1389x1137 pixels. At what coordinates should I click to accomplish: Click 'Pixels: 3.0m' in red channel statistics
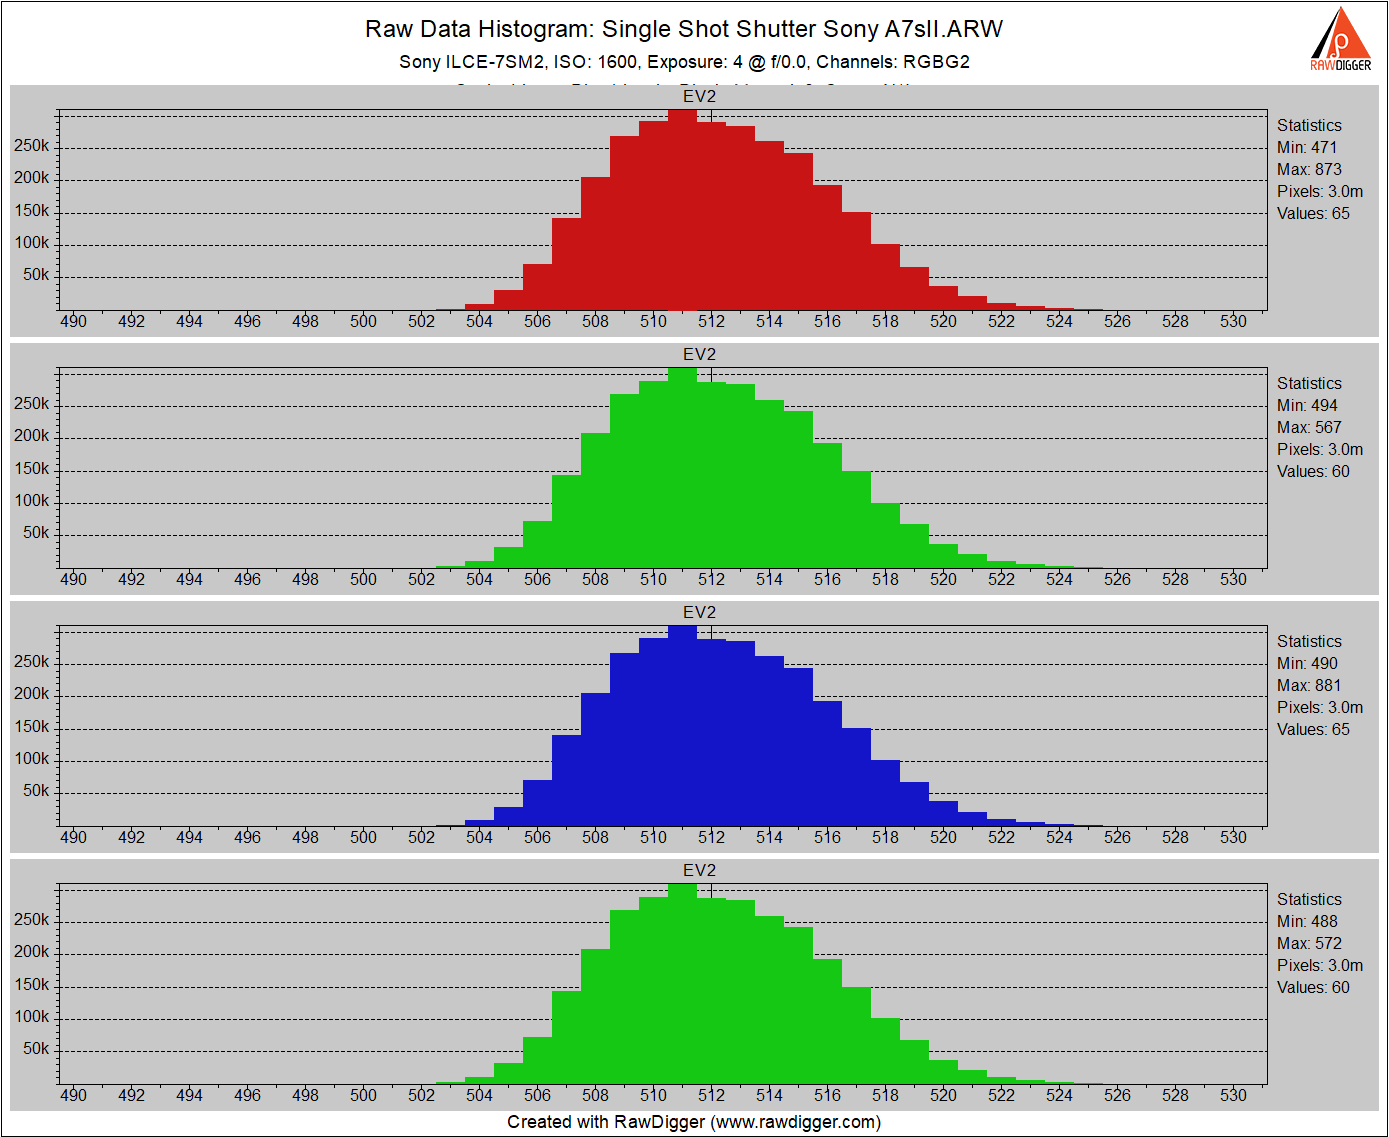1320,191
